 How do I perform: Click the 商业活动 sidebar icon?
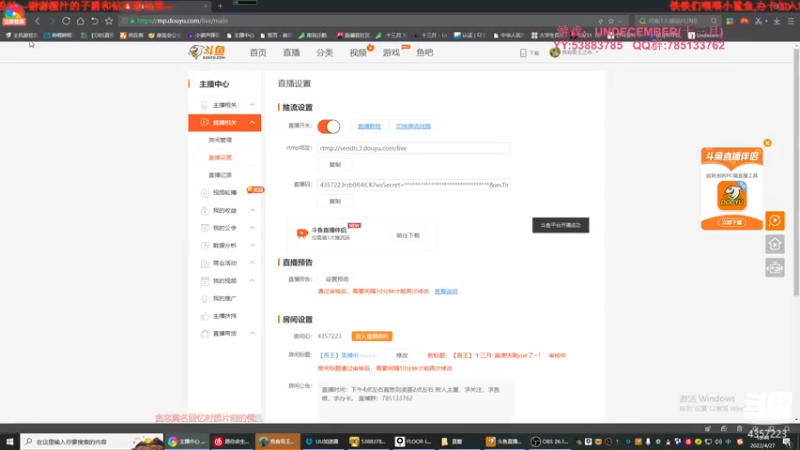click(204, 263)
